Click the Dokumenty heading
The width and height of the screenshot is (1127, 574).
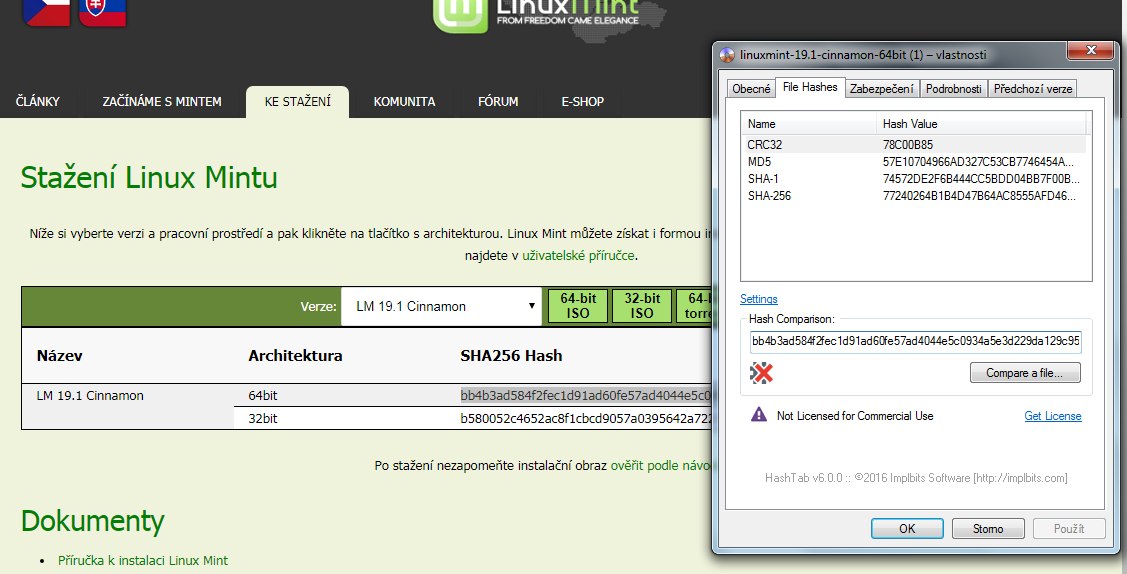point(93,521)
